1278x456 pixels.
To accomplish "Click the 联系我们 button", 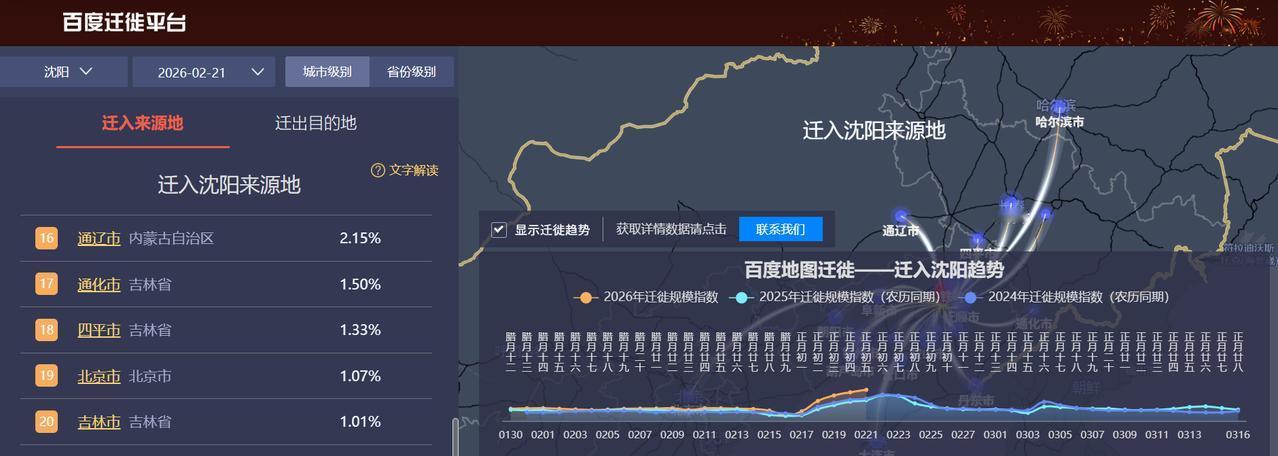I will click(x=780, y=229).
